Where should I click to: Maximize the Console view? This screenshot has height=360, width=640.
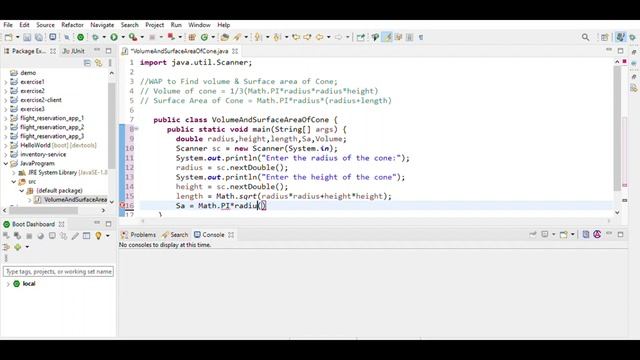point(620,235)
